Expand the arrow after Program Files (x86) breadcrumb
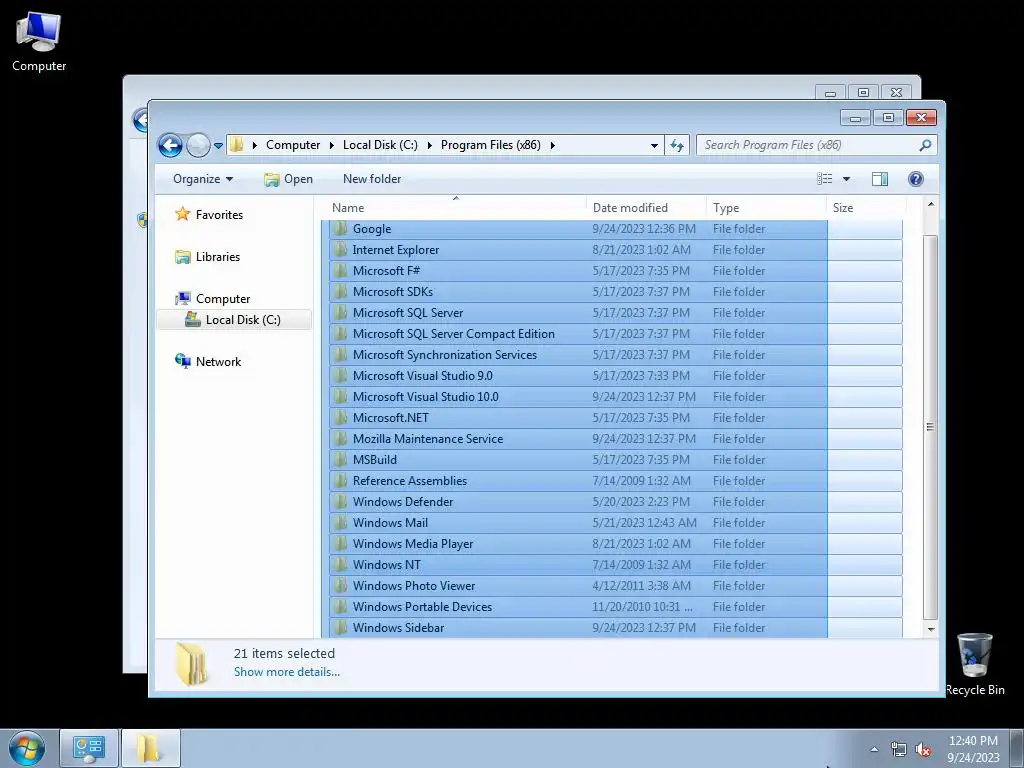Screen dimensions: 1024x768 [x=552, y=145]
